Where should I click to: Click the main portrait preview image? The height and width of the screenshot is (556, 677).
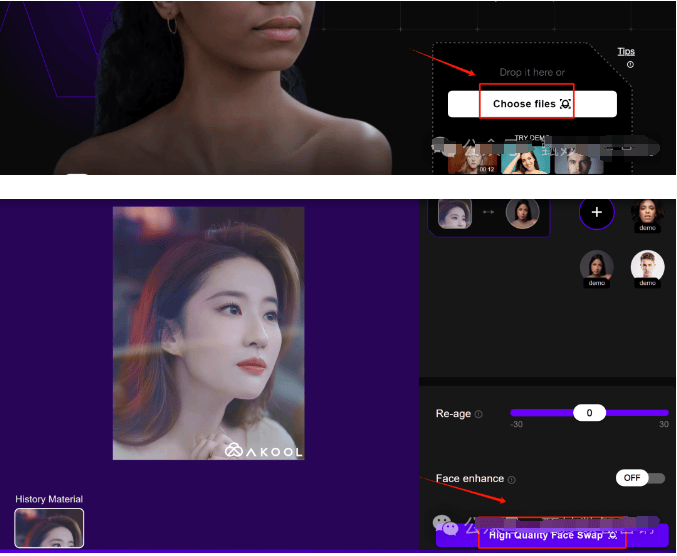point(208,333)
